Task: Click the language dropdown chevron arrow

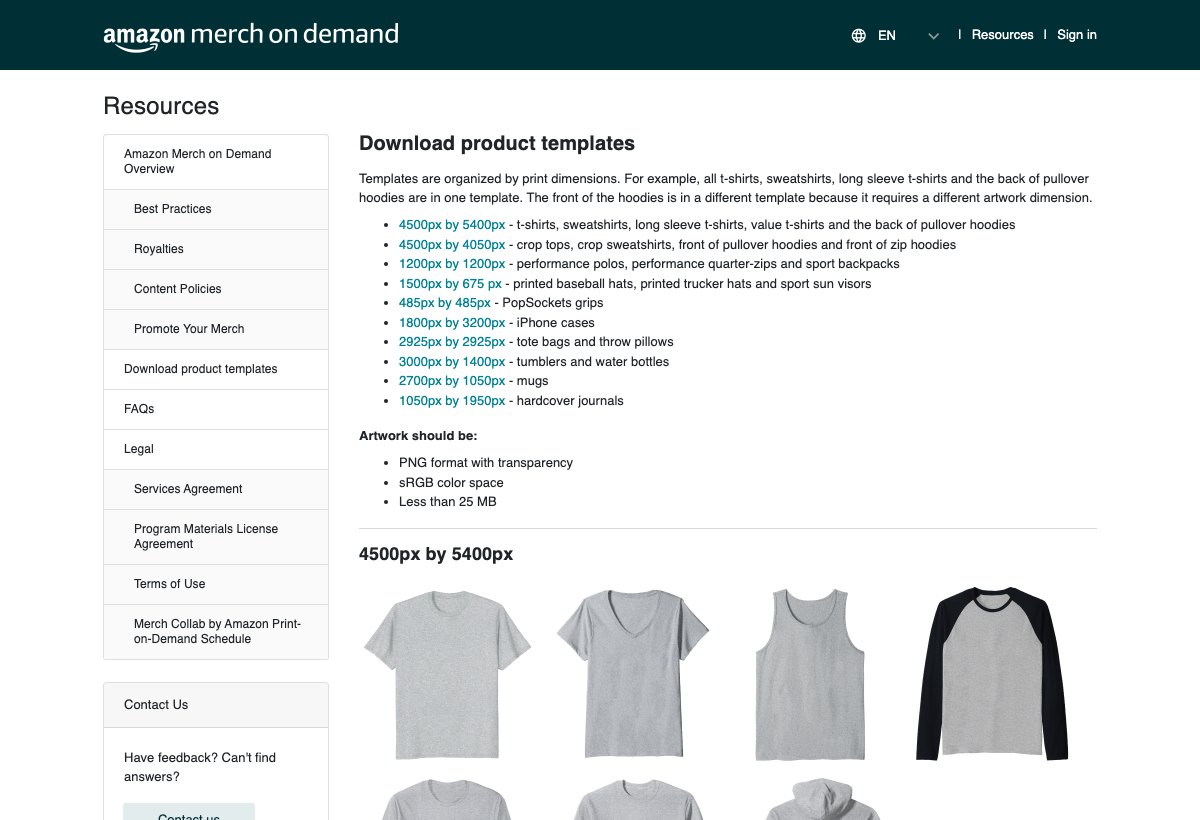Action: (934, 36)
